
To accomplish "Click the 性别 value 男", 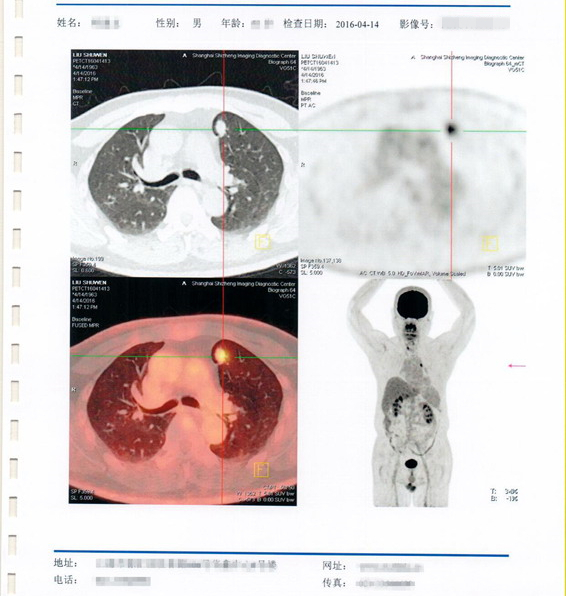I will click(x=197, y=23).
